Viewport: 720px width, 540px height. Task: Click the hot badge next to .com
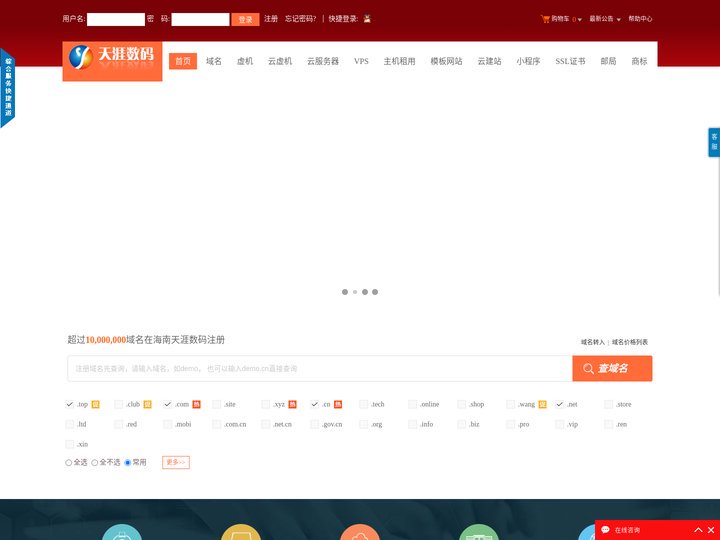coord(196,404)
